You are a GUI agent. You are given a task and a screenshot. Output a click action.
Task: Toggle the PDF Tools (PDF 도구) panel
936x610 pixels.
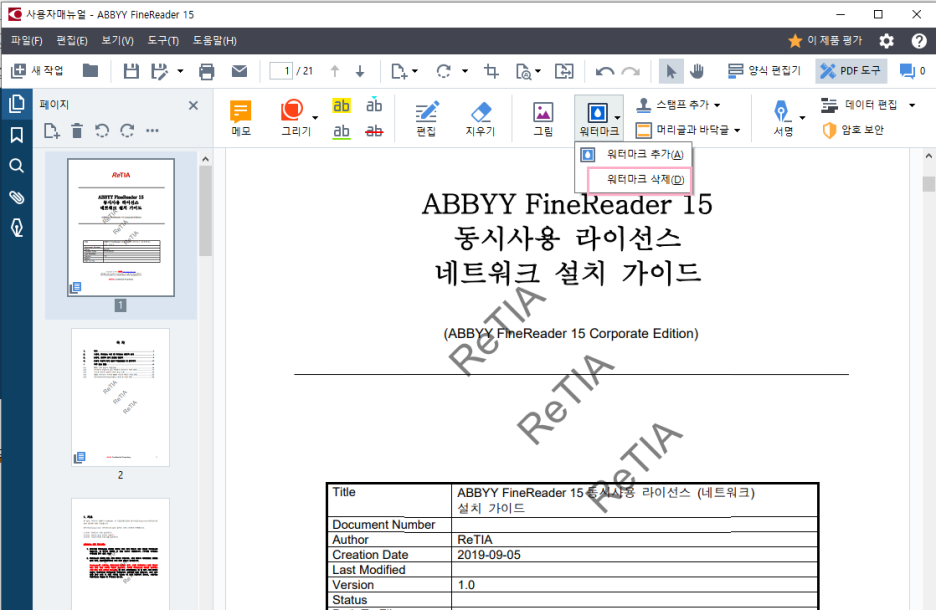851,71
